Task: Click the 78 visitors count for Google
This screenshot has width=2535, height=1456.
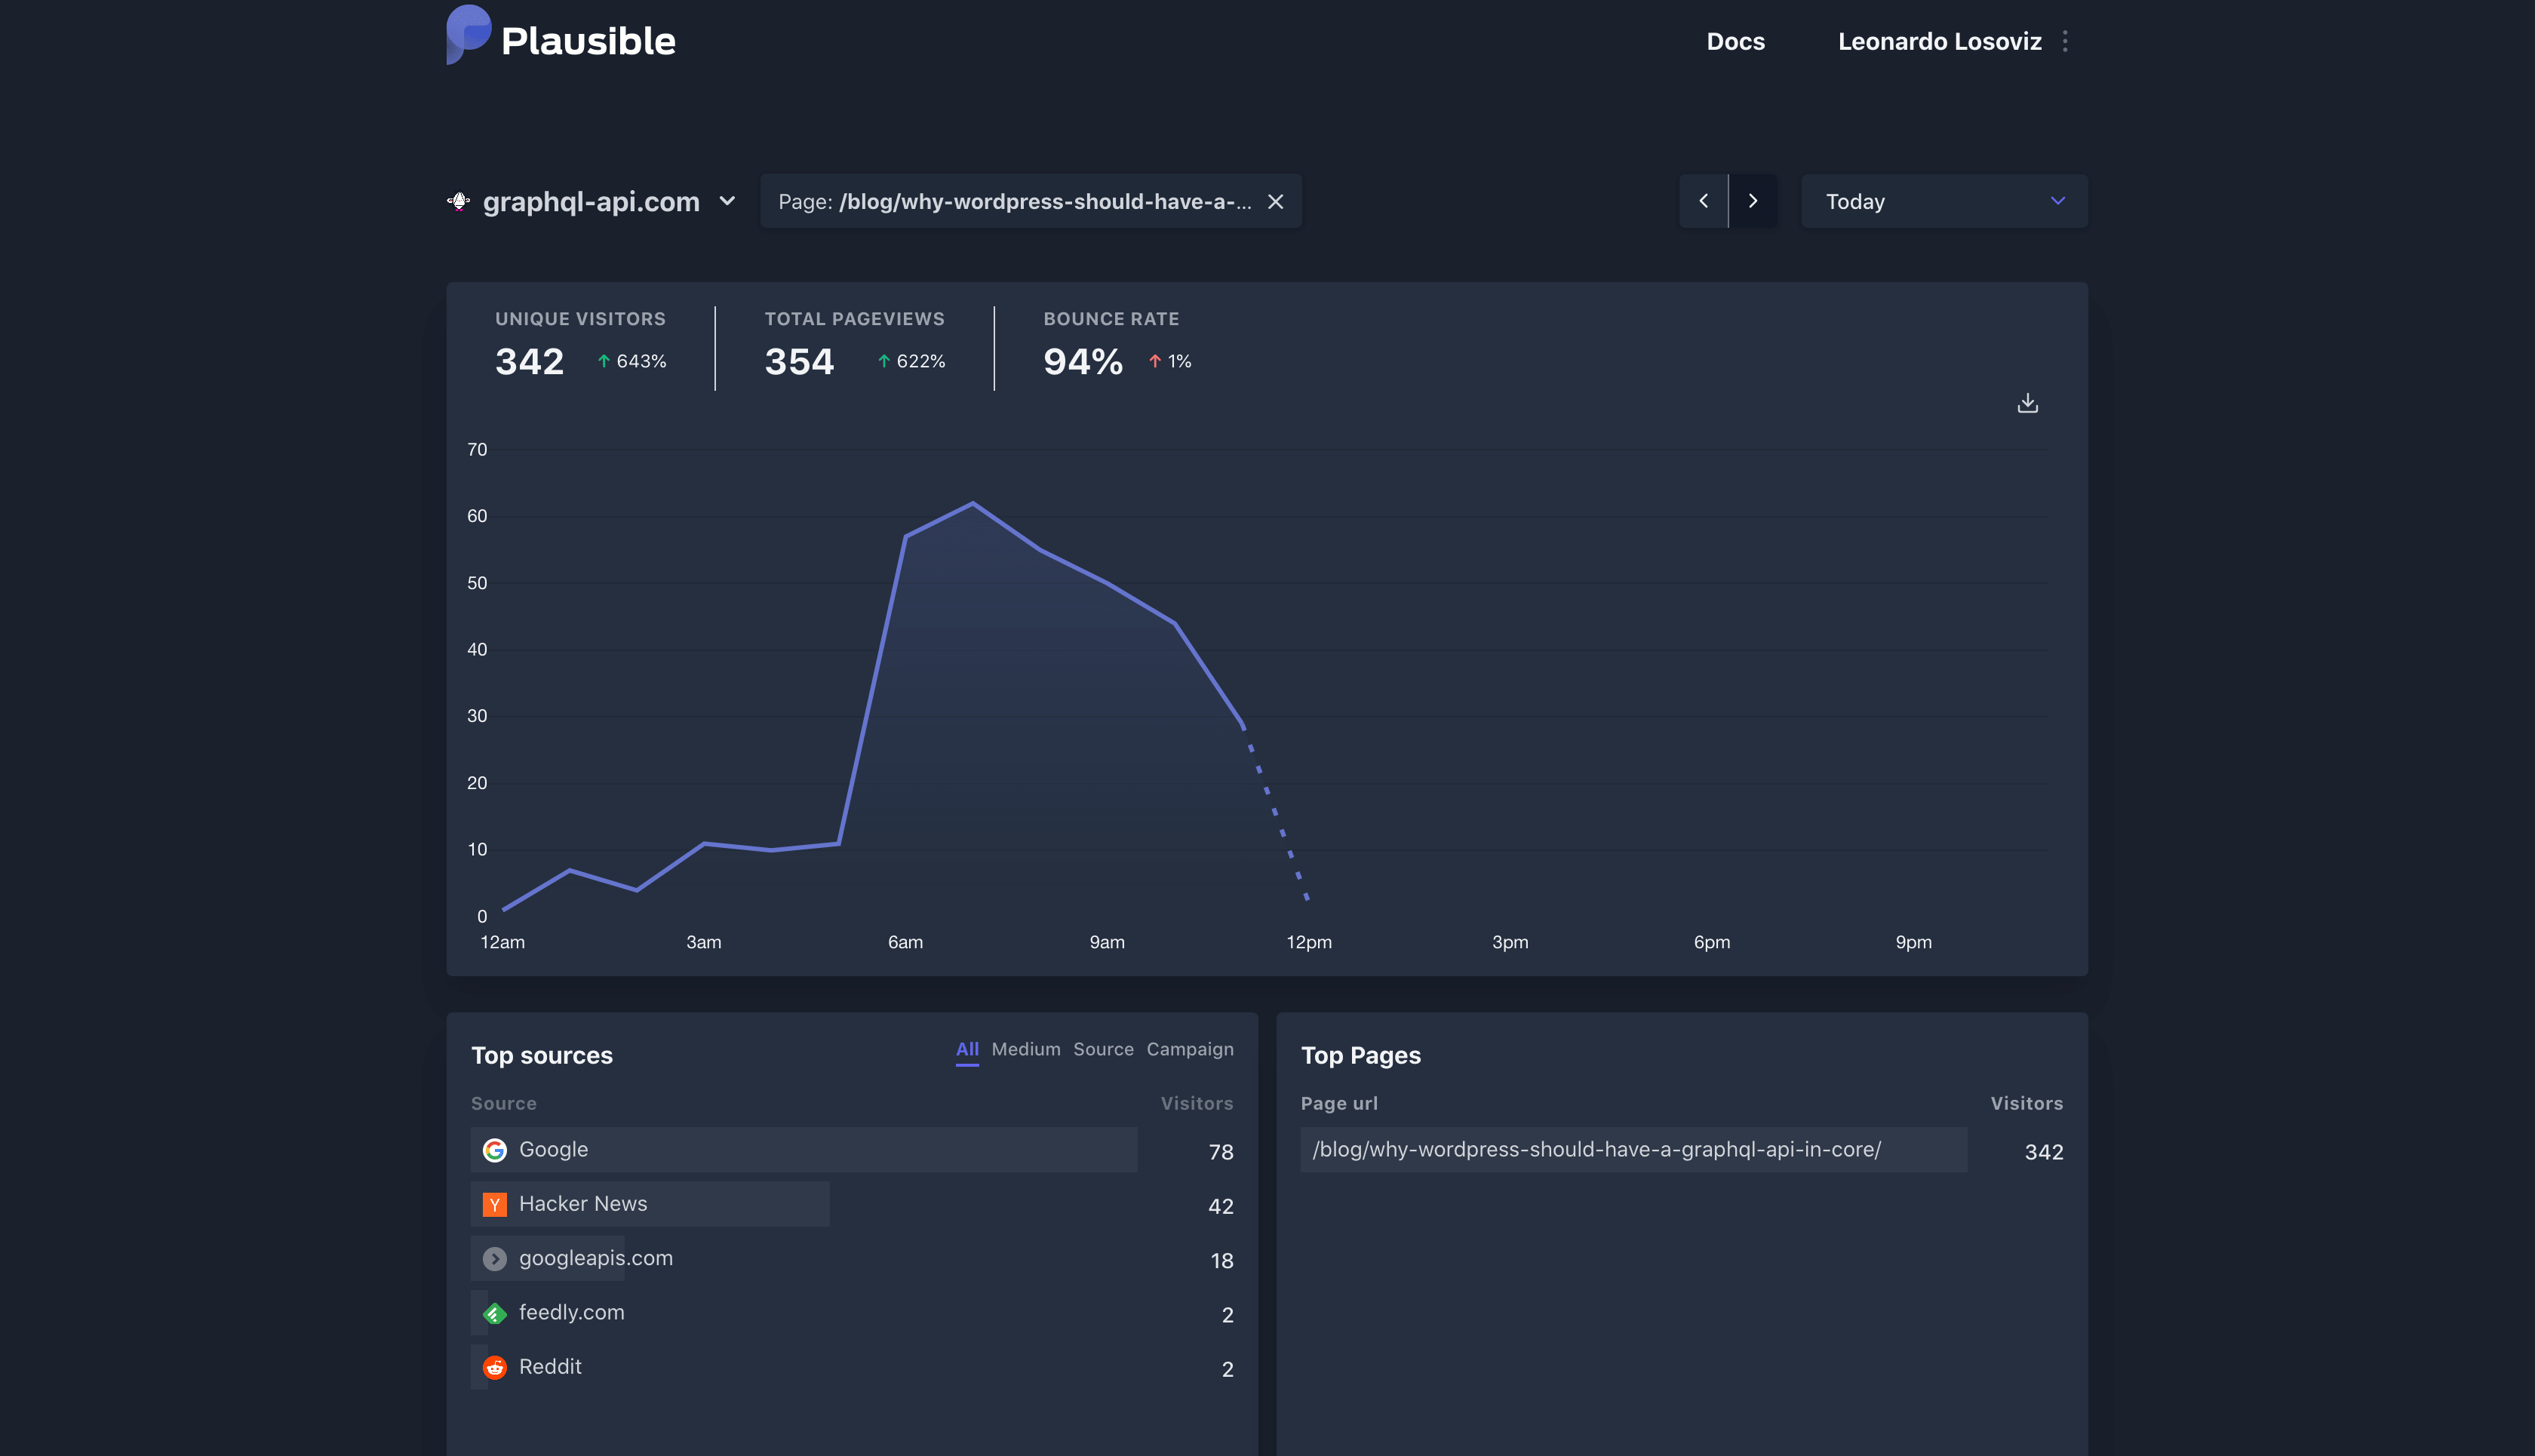Action: 1221,1152
